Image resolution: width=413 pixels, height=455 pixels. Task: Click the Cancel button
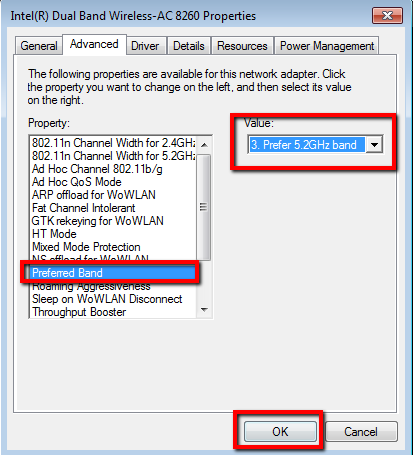click(361, 432)
